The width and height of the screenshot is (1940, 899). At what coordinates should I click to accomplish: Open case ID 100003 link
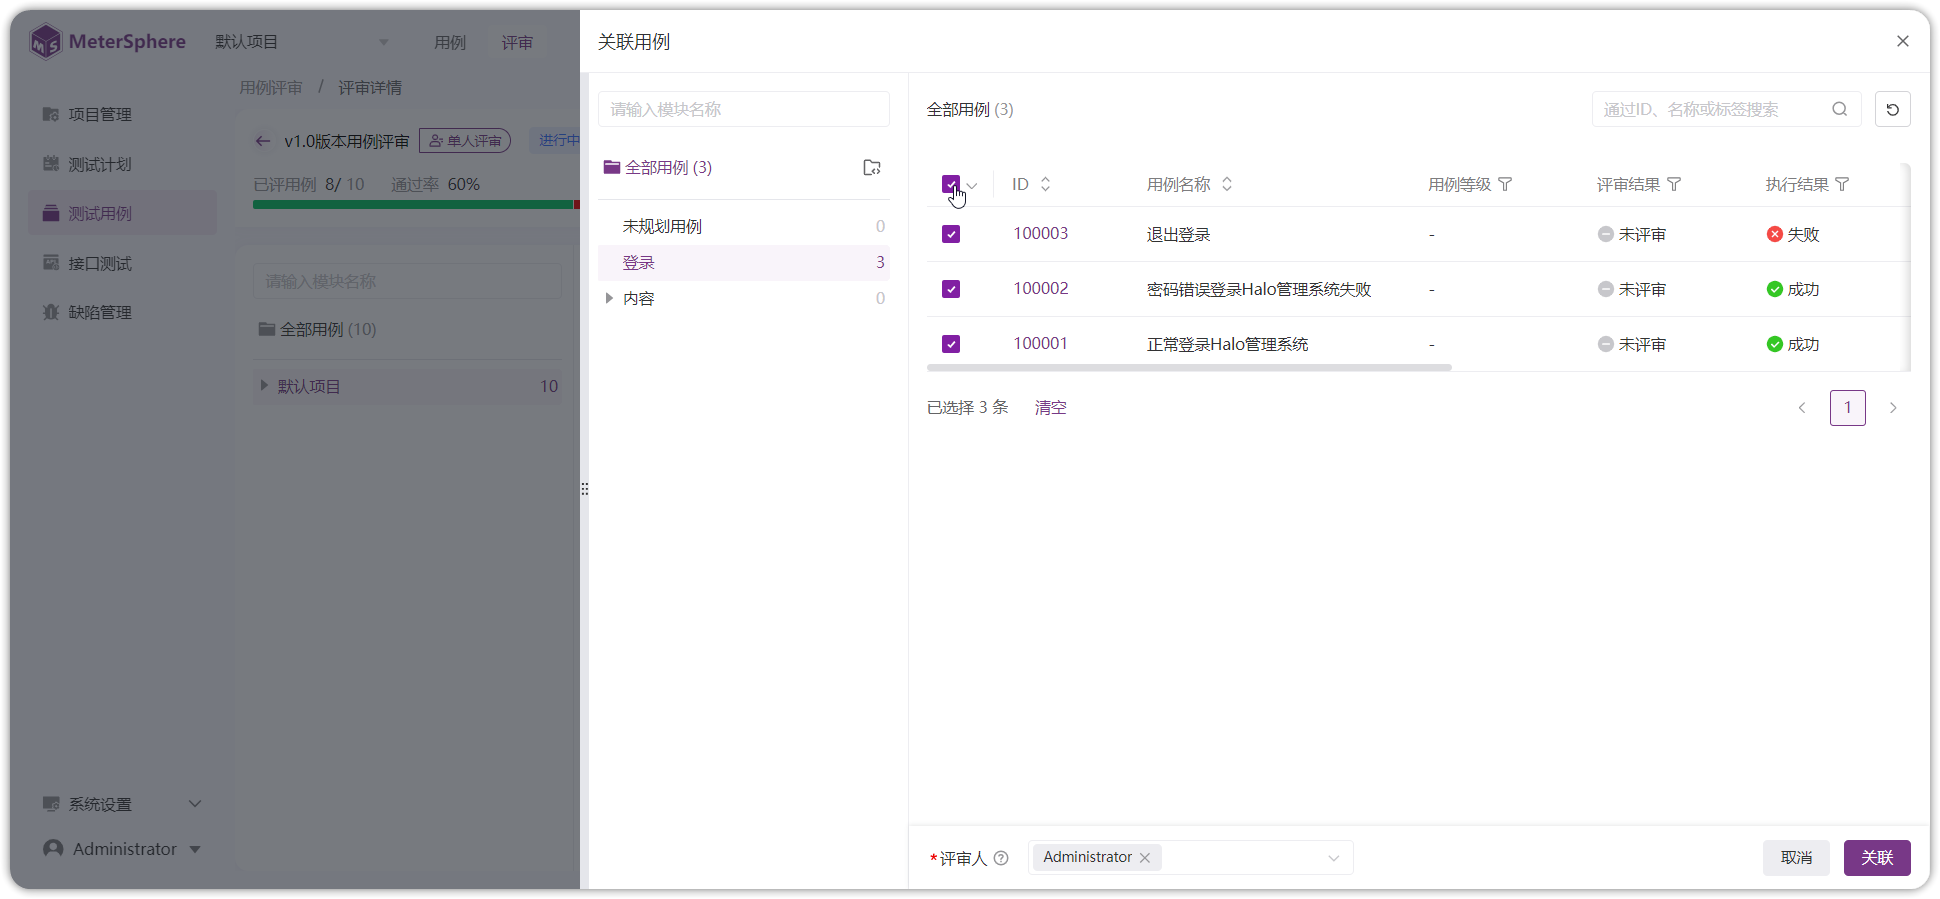coord(1040,234)
